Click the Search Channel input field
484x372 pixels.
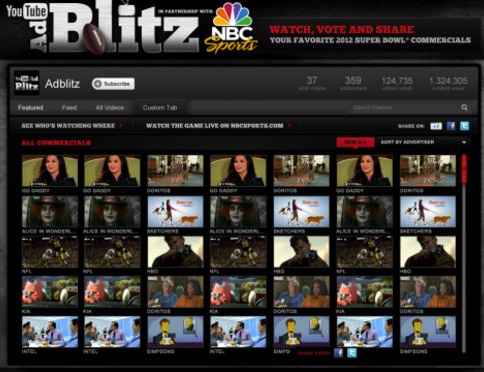[x=406, y=108]
